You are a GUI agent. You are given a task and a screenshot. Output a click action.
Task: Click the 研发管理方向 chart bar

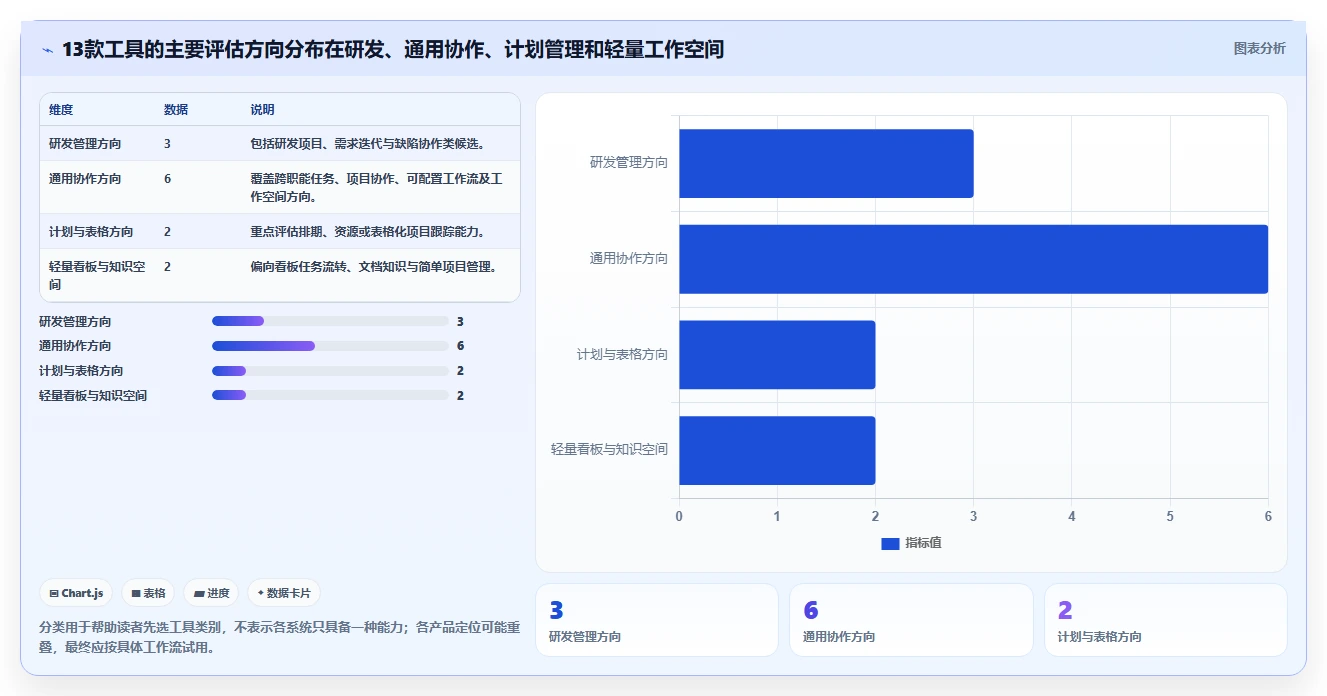tap(826, 163)
